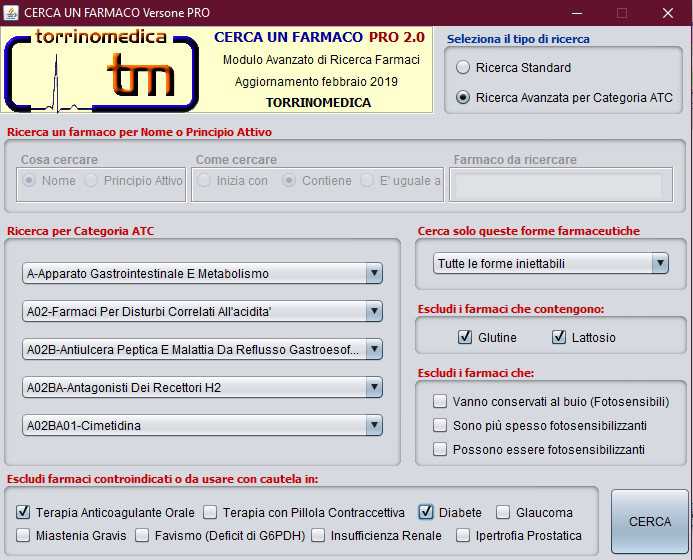Open the A02BA01-Cimetidina dropdown
Image resolution: width=693 pixels, height=560 pixels.
(202, 426)
